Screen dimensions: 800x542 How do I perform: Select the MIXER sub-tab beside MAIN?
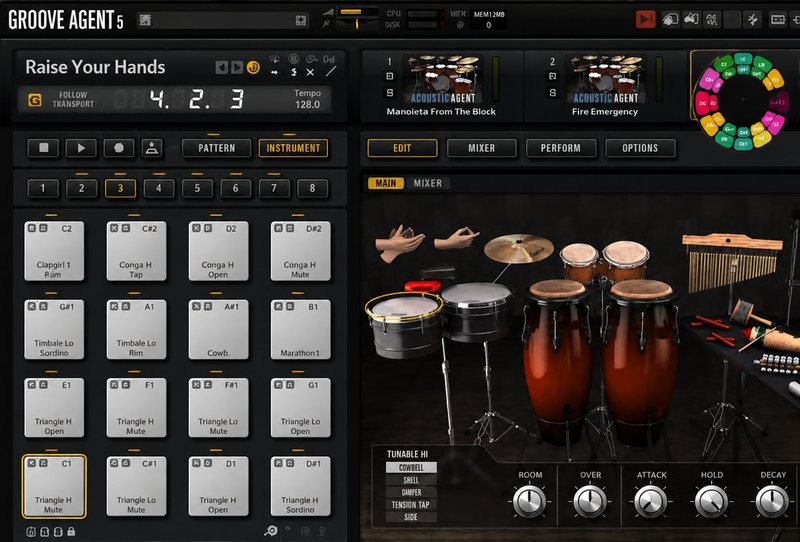(428, 183)
